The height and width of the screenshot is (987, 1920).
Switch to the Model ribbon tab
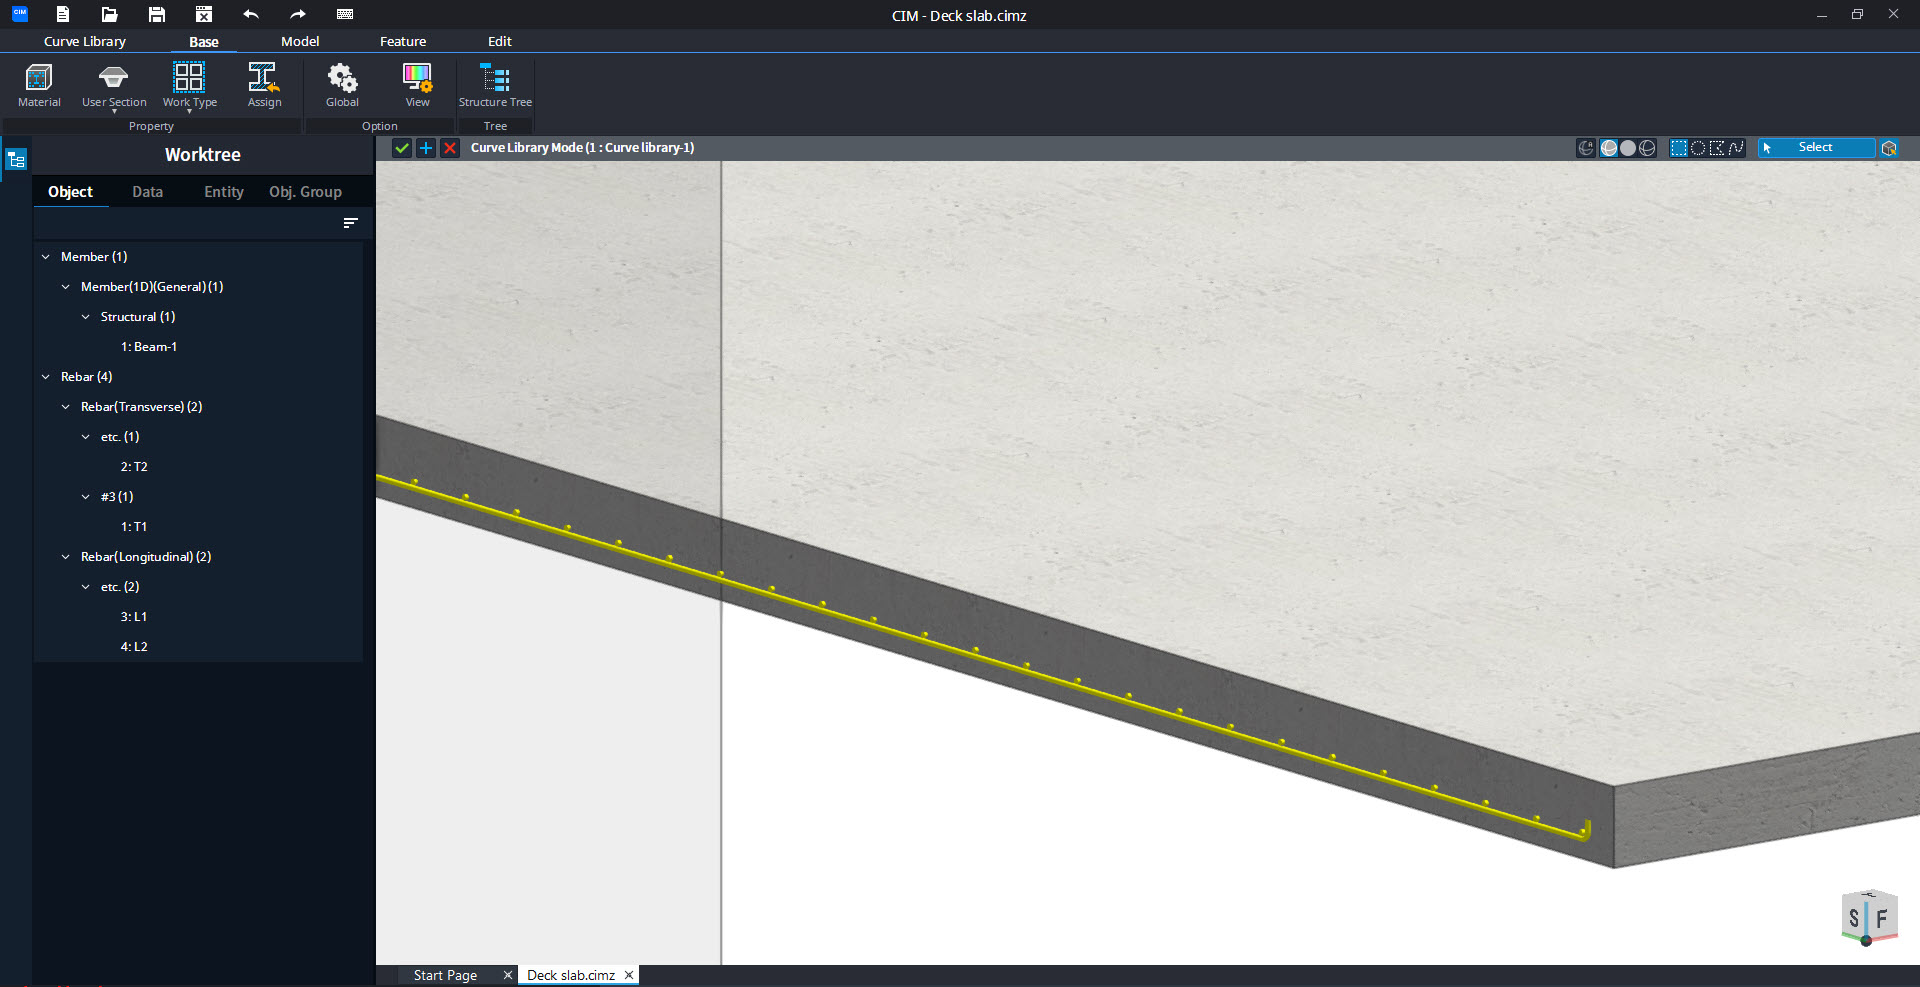click(300, 41)
